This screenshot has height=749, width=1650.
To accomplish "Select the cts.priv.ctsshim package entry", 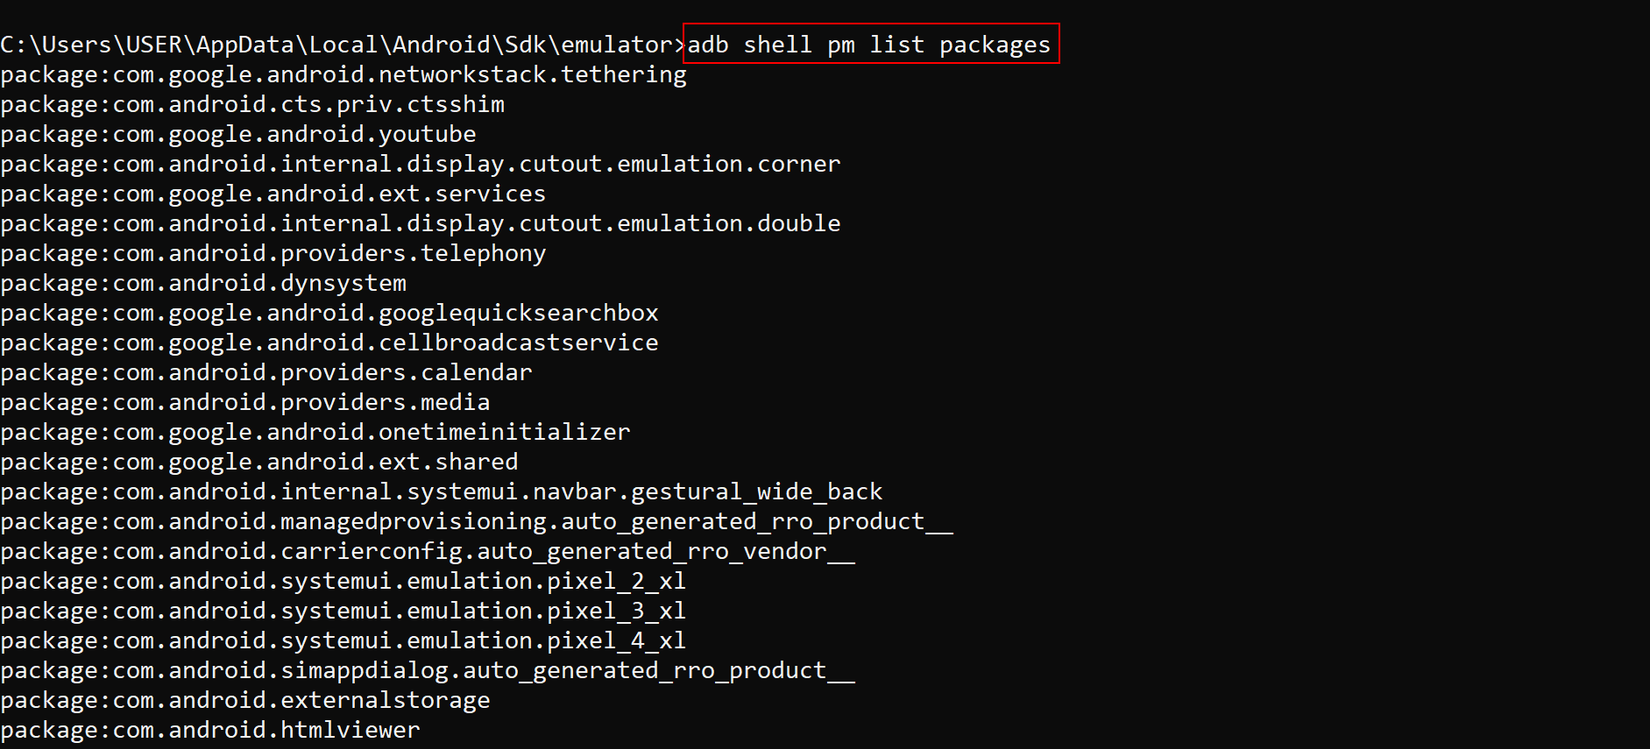I will (252, 104).
